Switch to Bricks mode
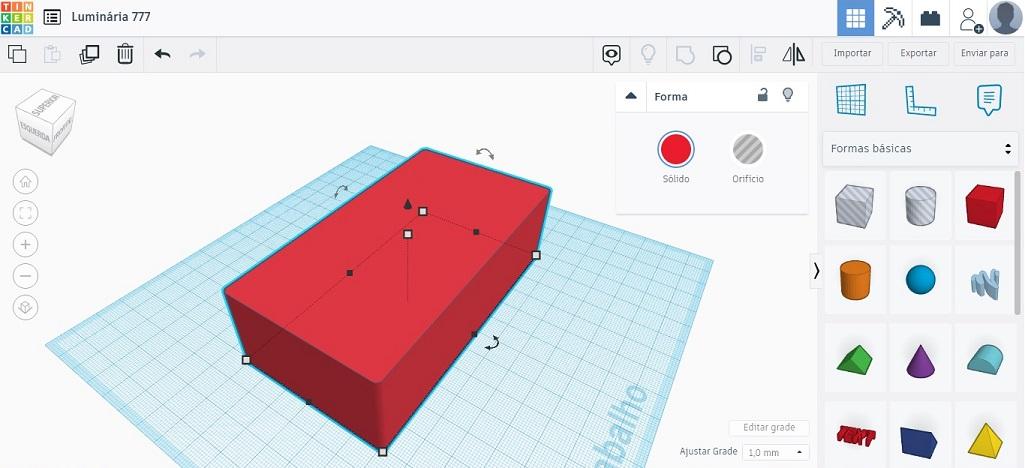The width and height of the screenshot is (1025, 468). click(x=930, y=18)
